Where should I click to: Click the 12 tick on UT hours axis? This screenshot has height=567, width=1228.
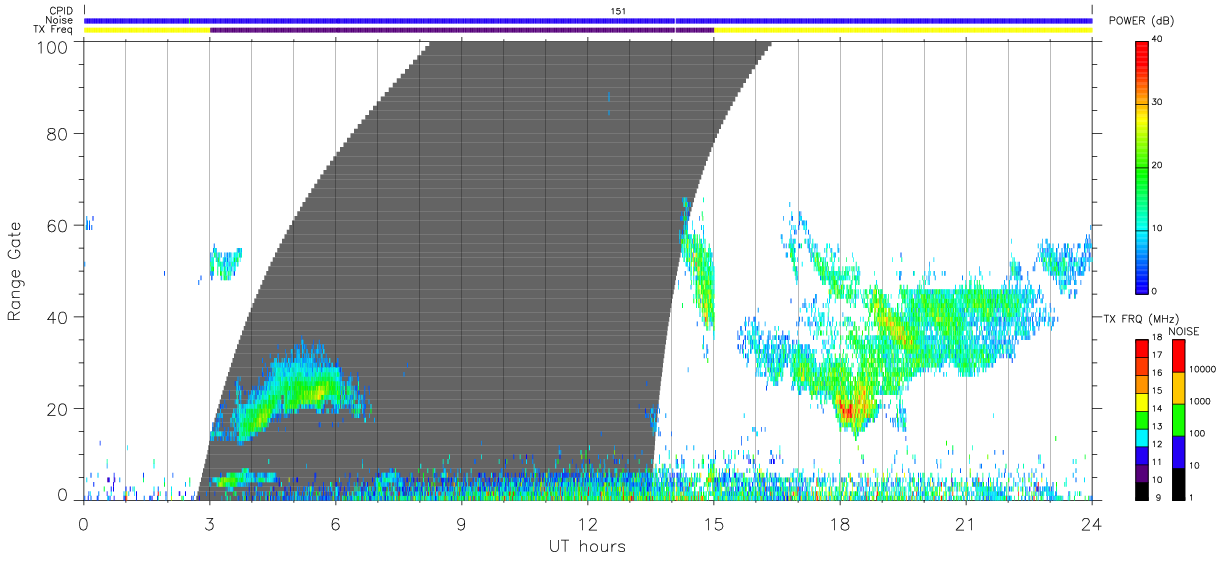pos(587,524)
